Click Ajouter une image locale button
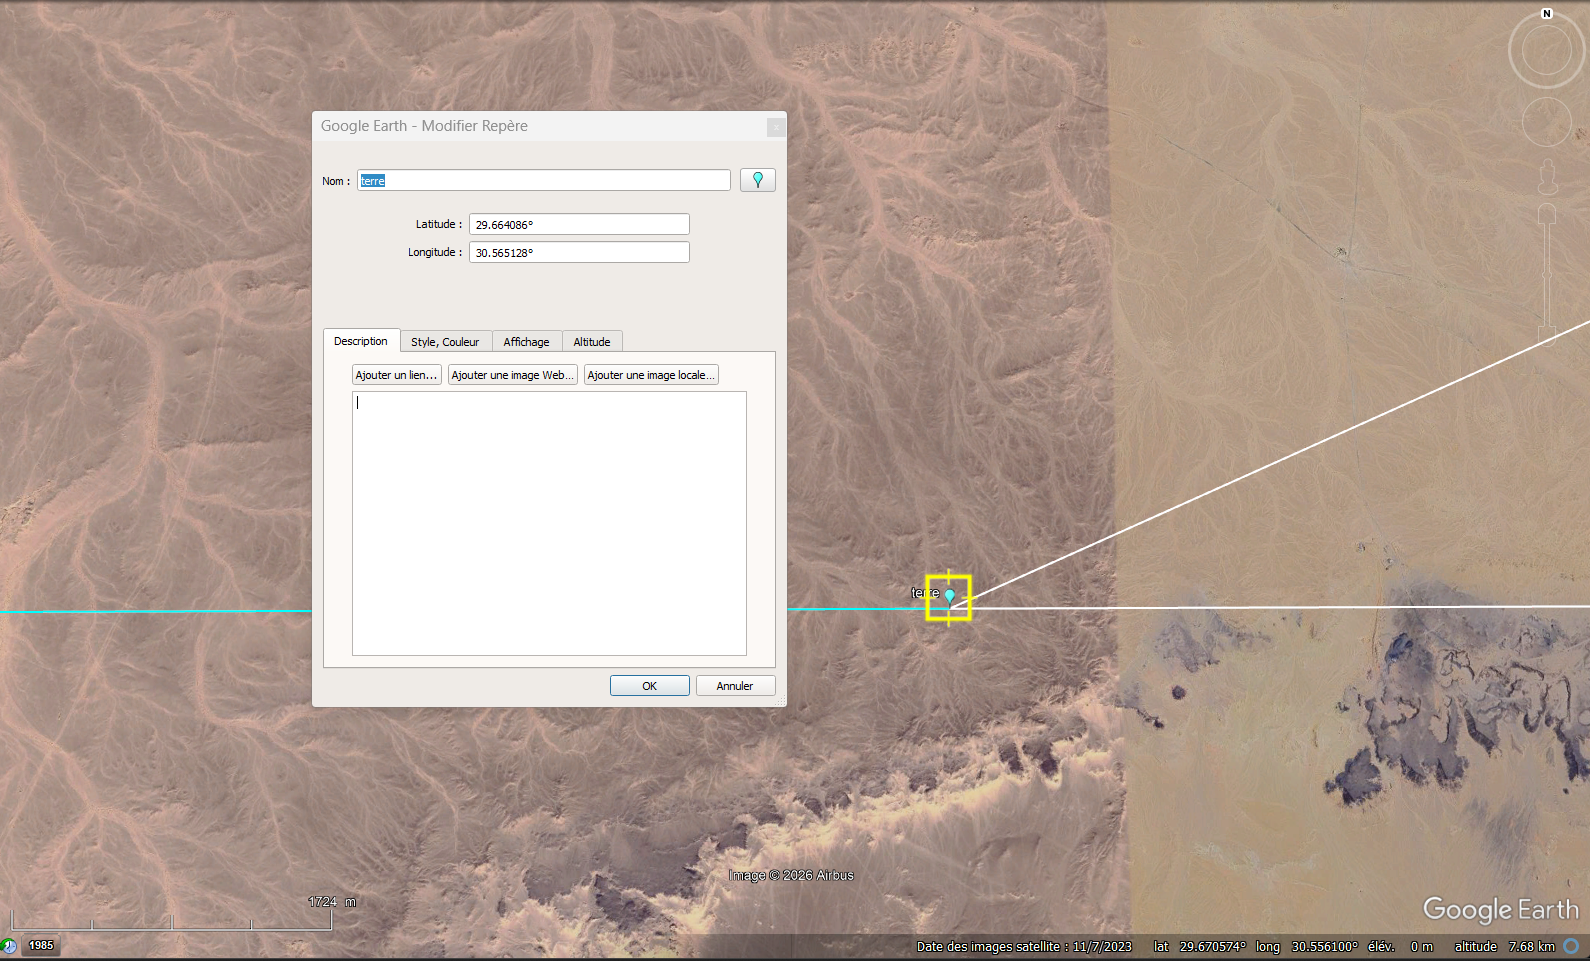 pyautogui.click(x=651, y=375)
